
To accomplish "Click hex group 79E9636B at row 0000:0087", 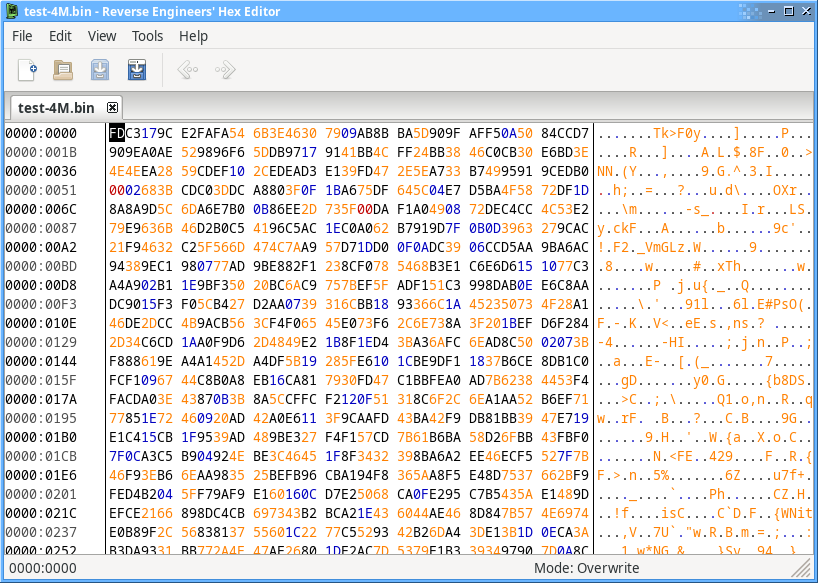I will point(141,228).
